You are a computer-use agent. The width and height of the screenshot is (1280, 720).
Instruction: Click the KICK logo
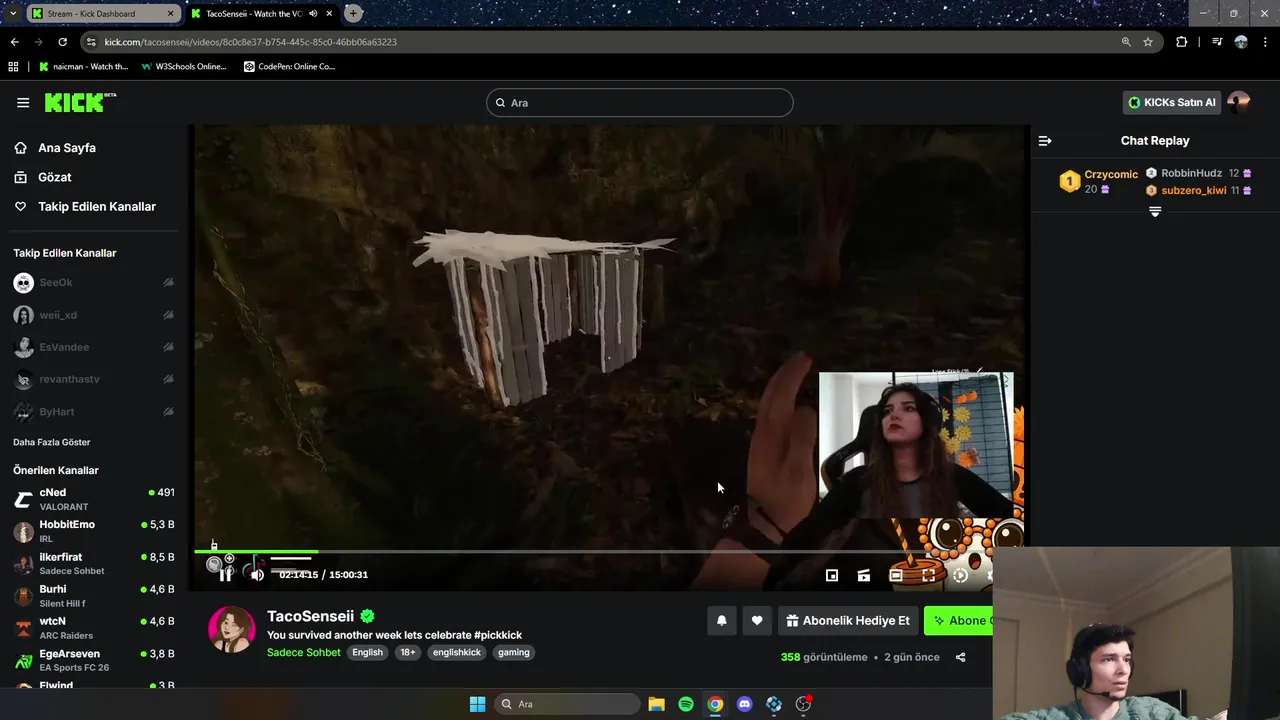80,102
